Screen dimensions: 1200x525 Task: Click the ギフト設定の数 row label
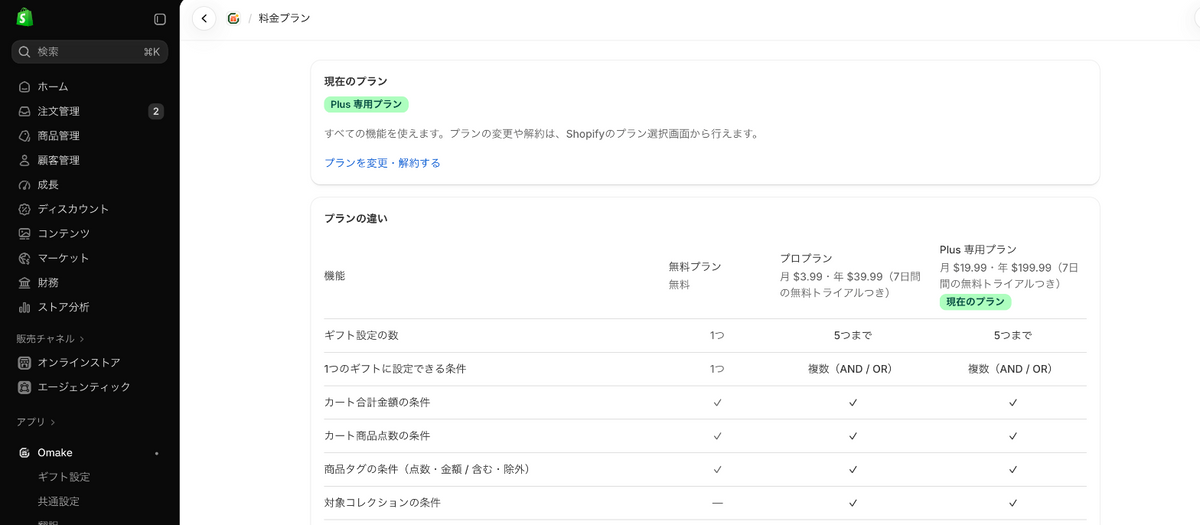361,335
